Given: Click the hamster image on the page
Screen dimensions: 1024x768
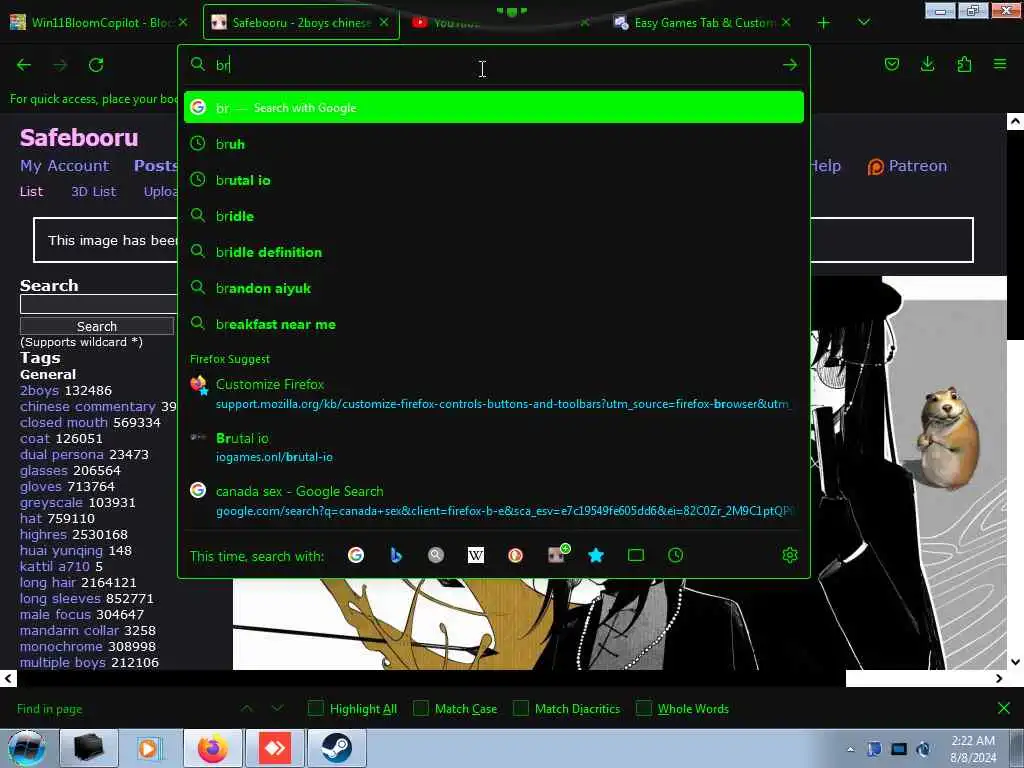Looking at the screenshot, I should (x=948, y=437).
